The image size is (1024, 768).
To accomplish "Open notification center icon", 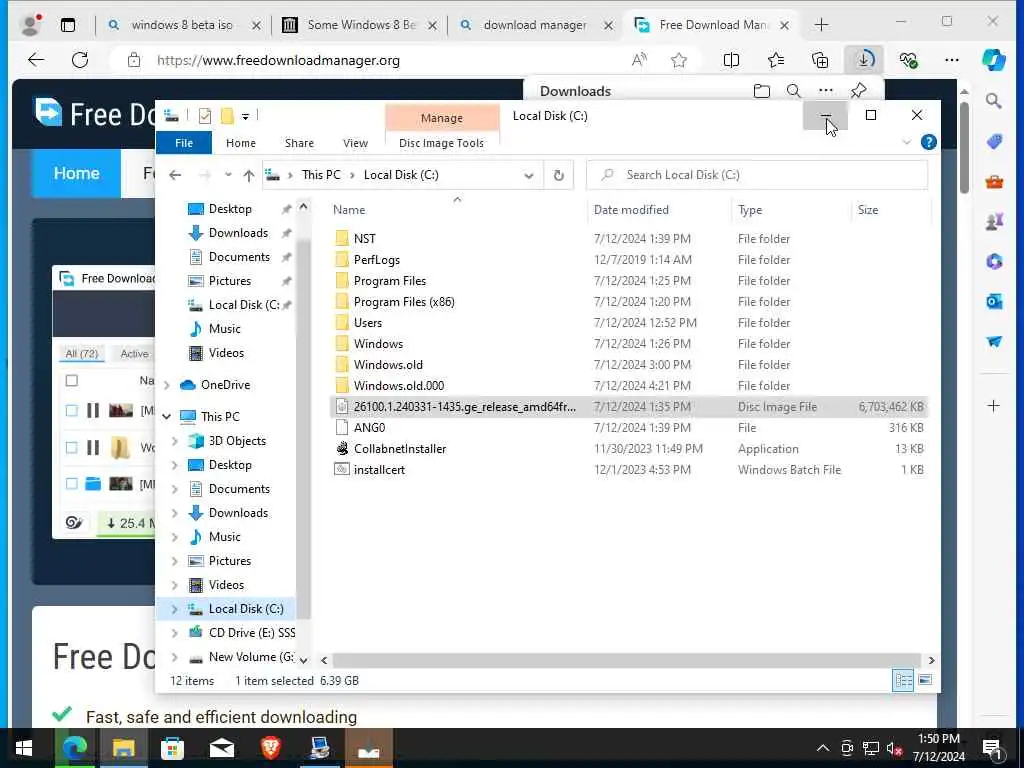I will pos(992,749).
